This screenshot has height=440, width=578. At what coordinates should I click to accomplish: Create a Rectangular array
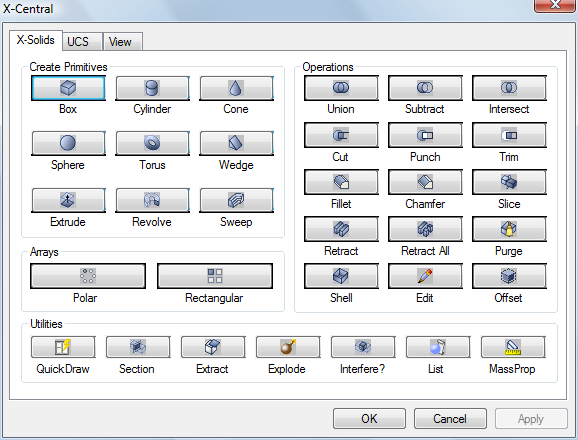point(215,276)
